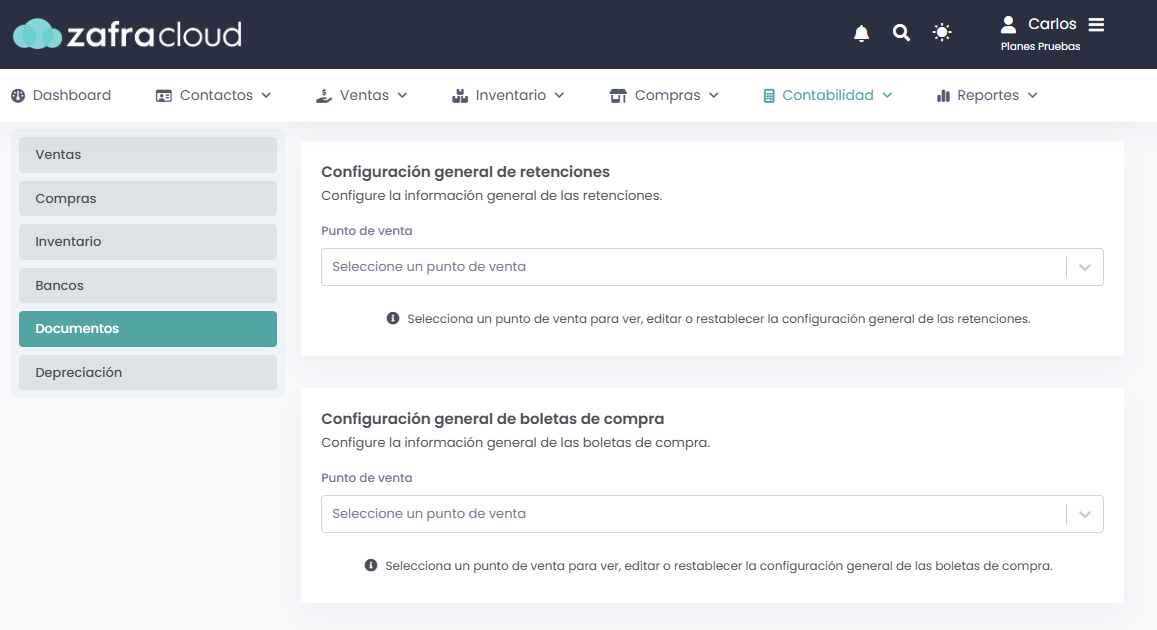
Task: Open the Ventas navigation dropdown
Action: pyautogui.click(x=362, y=96)
